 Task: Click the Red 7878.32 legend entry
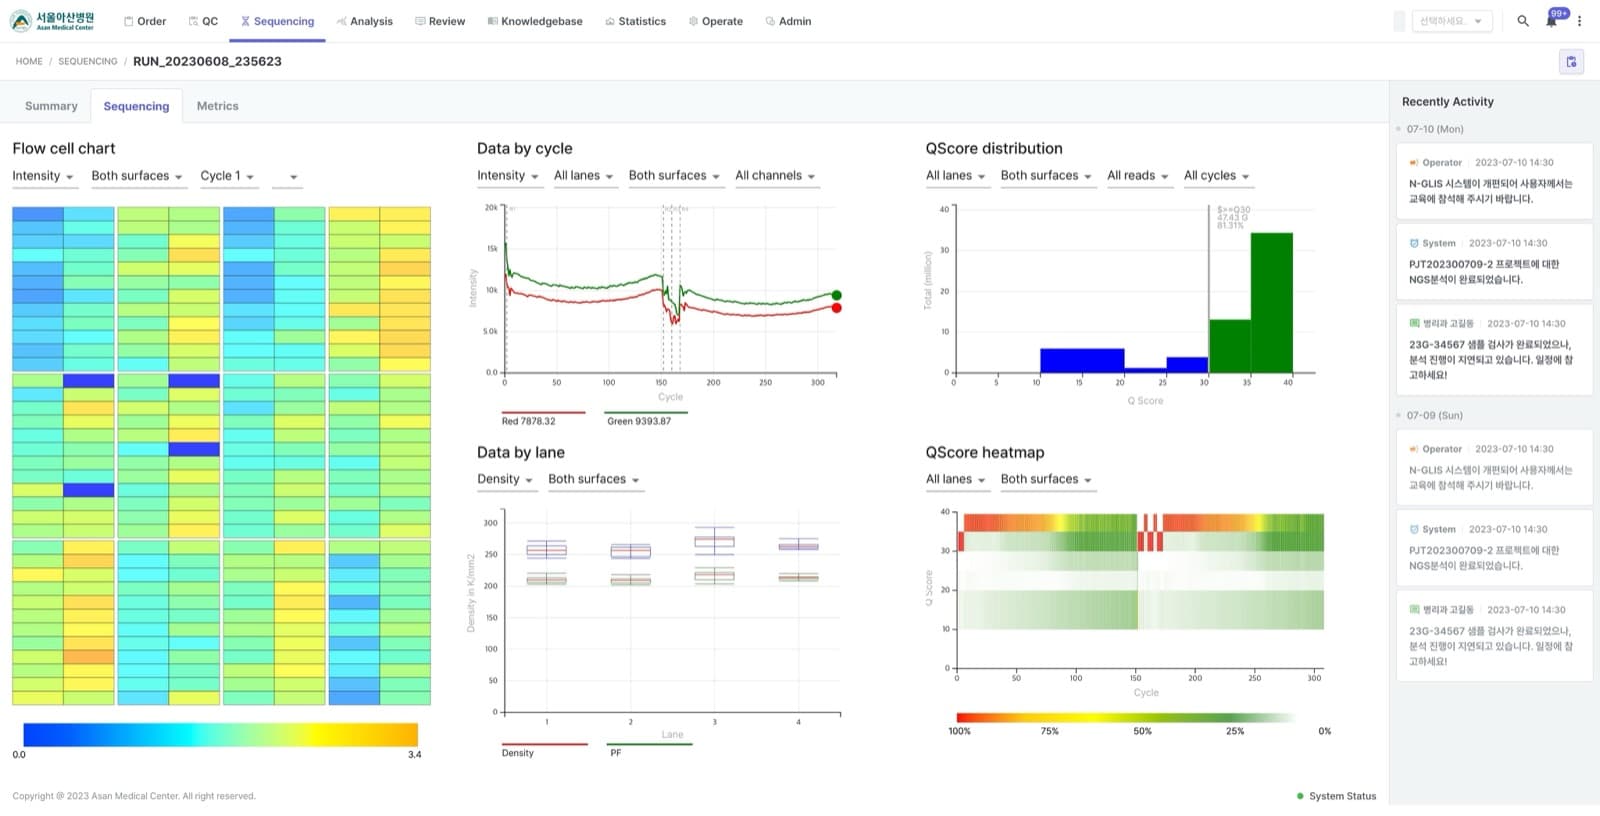point(543,417)
